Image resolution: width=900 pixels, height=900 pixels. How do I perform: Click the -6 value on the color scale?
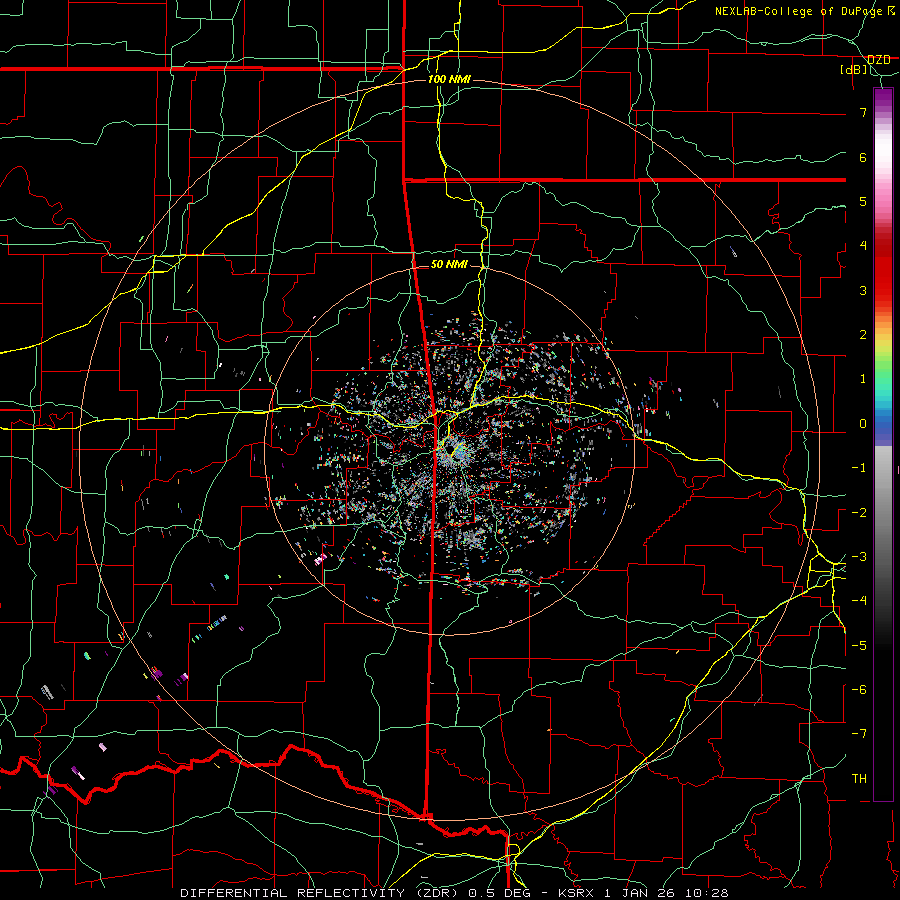[859, 690]
